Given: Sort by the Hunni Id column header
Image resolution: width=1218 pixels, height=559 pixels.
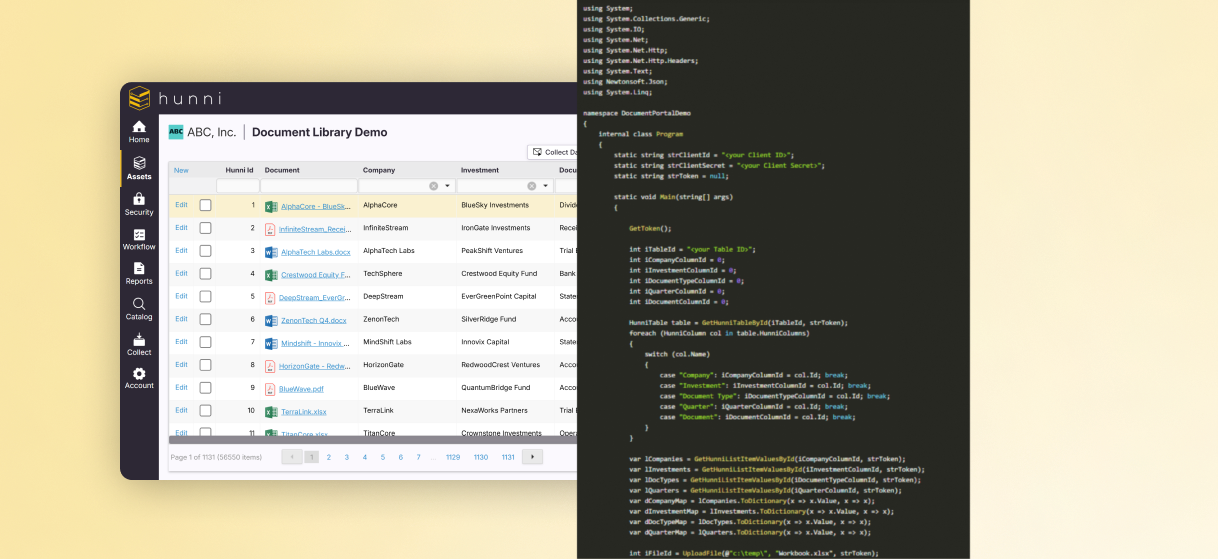Looking at the screenshot, I should click(239, 170).
